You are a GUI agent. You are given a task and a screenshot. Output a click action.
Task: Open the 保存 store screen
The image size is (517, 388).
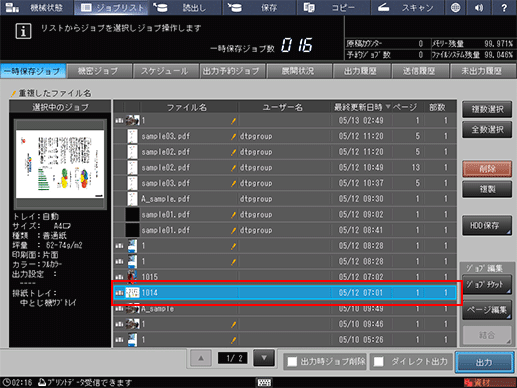click(x=259, y=7)
